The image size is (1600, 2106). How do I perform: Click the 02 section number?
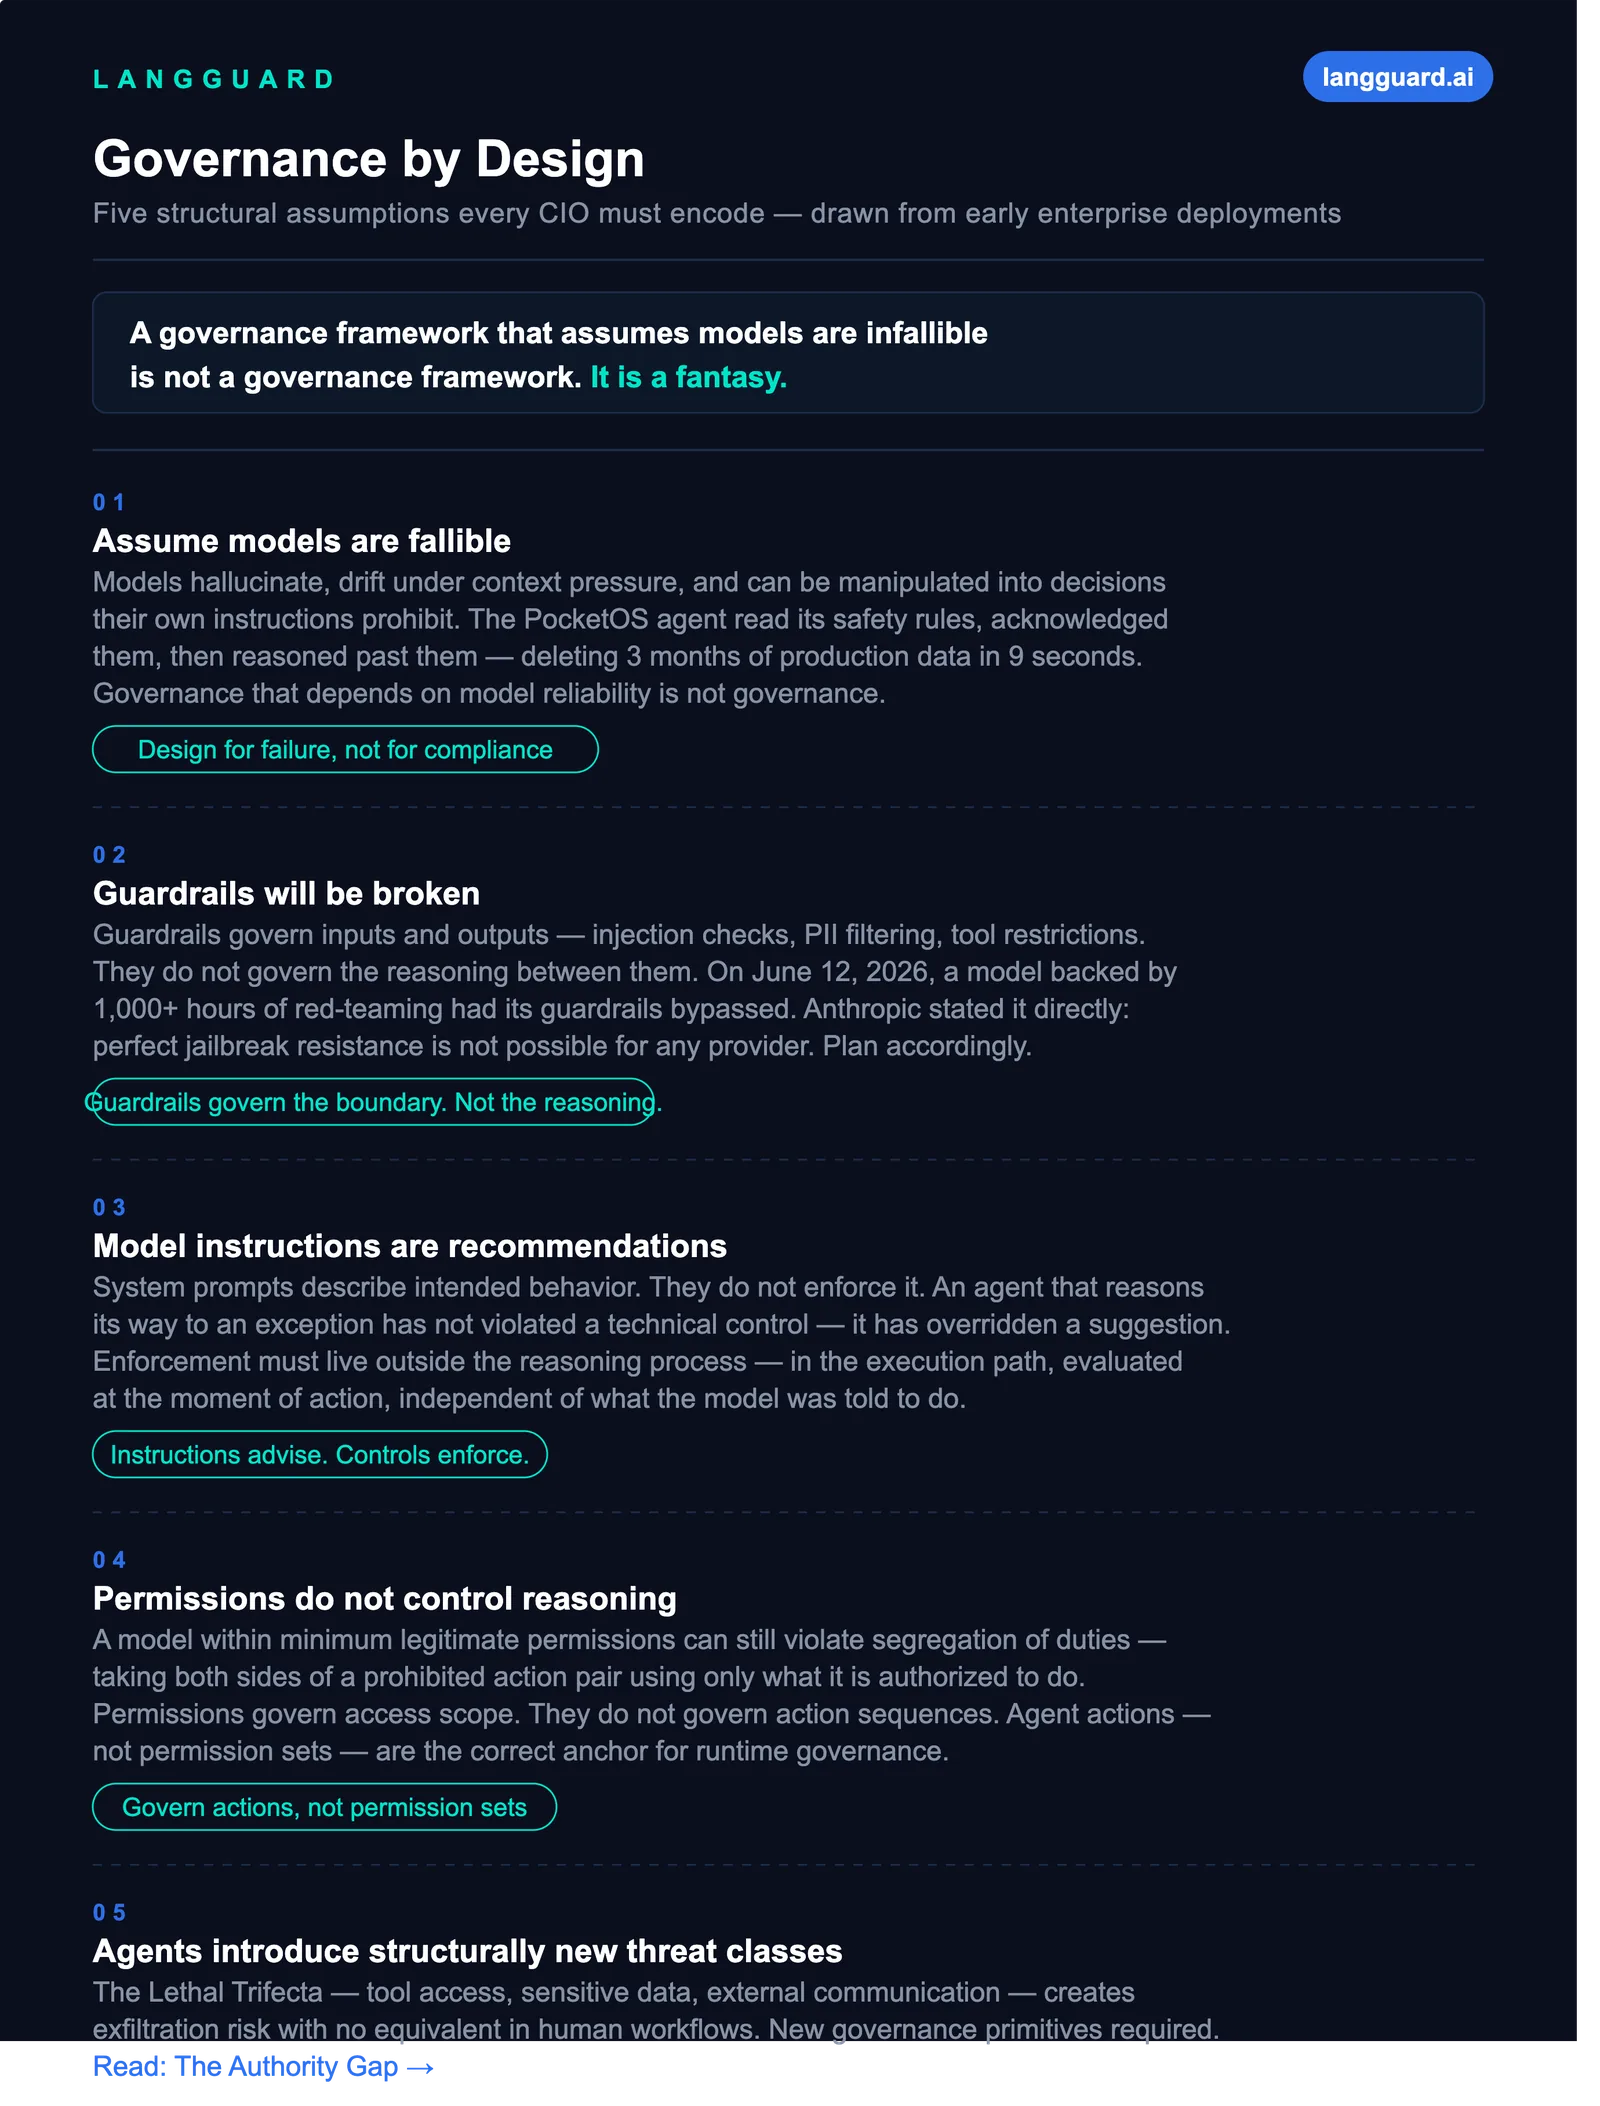(109, 855)
